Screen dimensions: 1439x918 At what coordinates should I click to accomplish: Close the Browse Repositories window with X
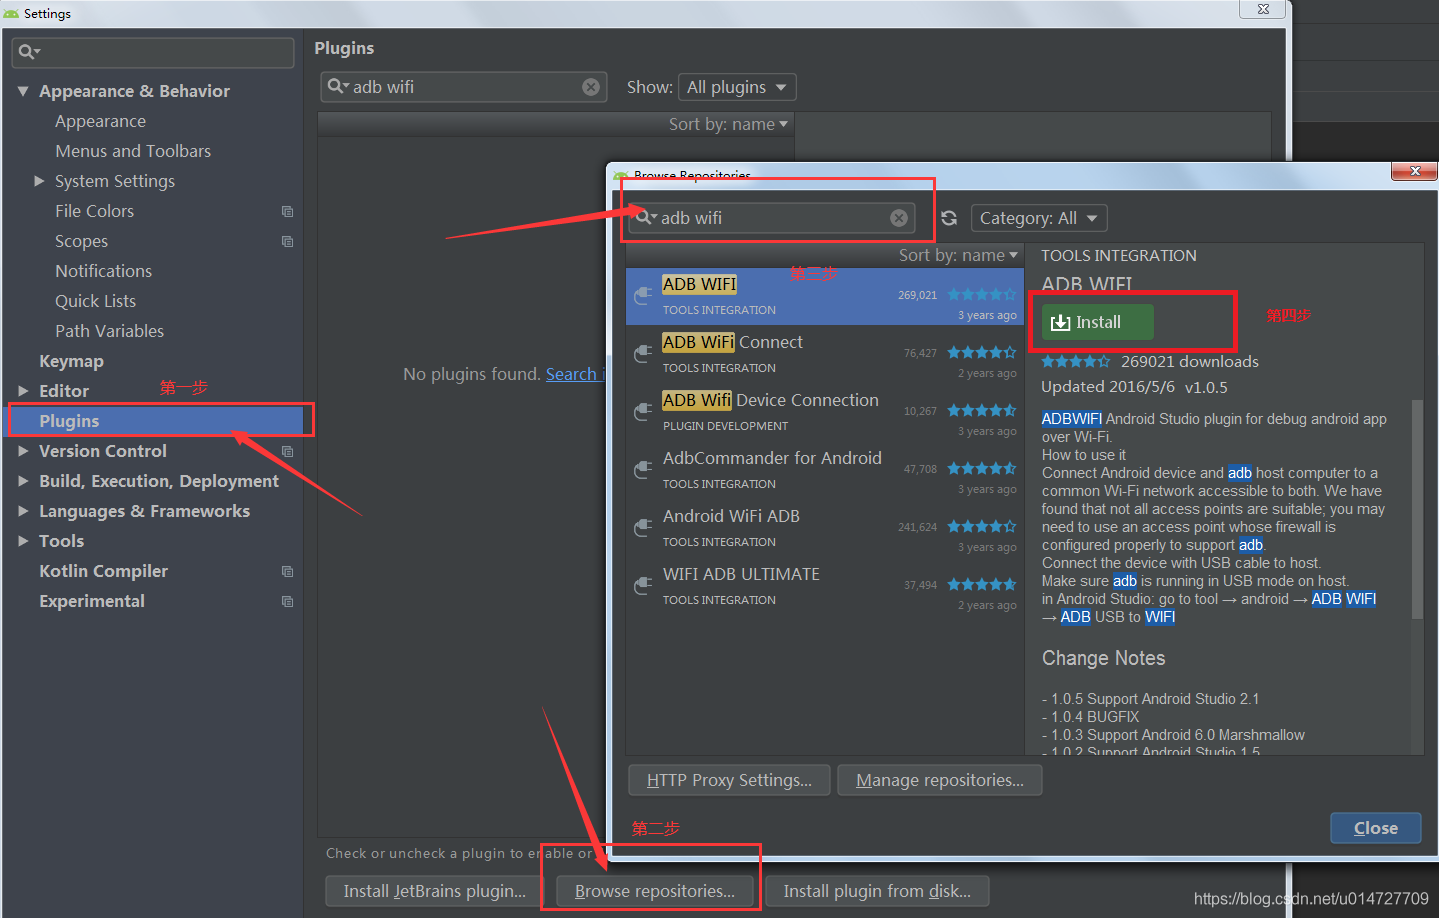[x=1414, y=171]
